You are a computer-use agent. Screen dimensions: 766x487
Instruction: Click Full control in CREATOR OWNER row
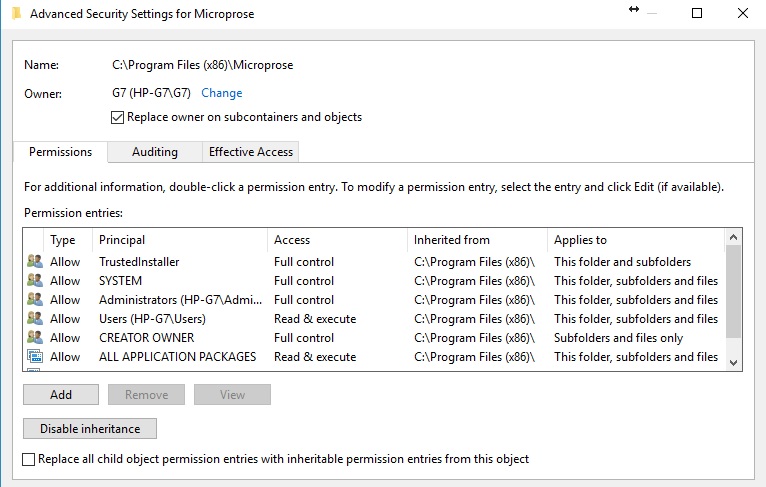click(x=304, y=338)
